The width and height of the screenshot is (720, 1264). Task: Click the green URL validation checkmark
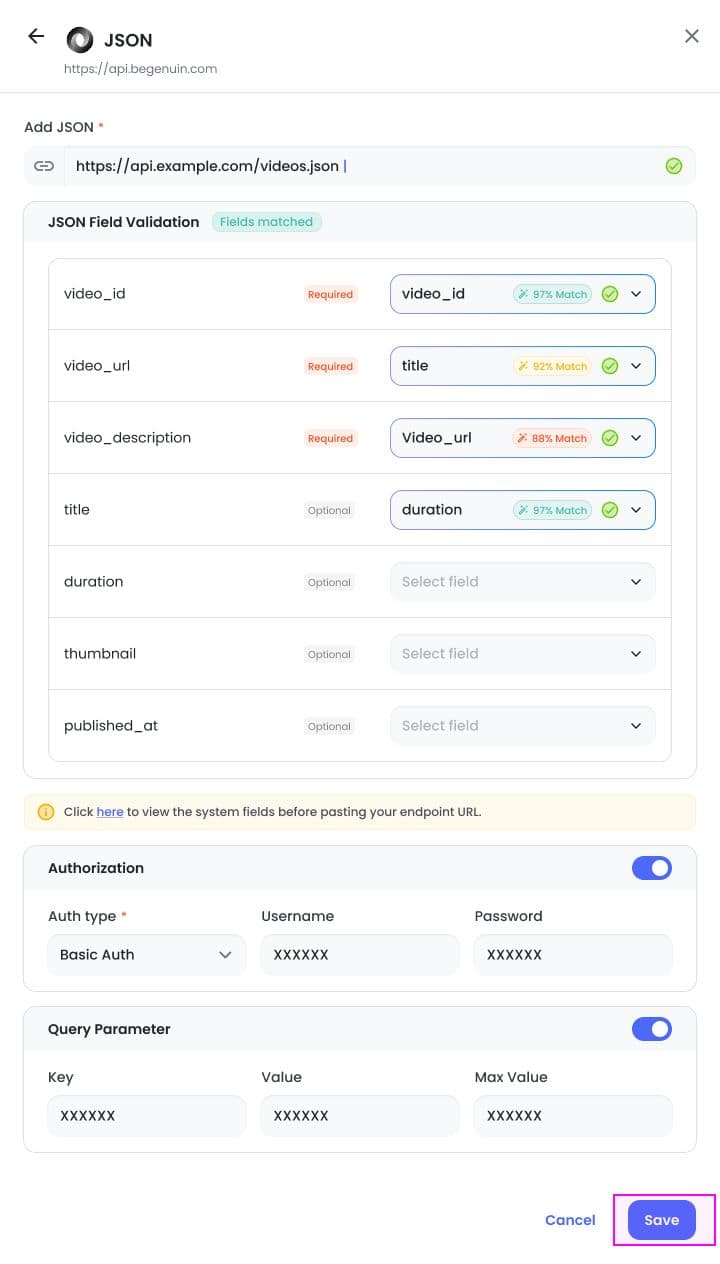pos(674,166)
